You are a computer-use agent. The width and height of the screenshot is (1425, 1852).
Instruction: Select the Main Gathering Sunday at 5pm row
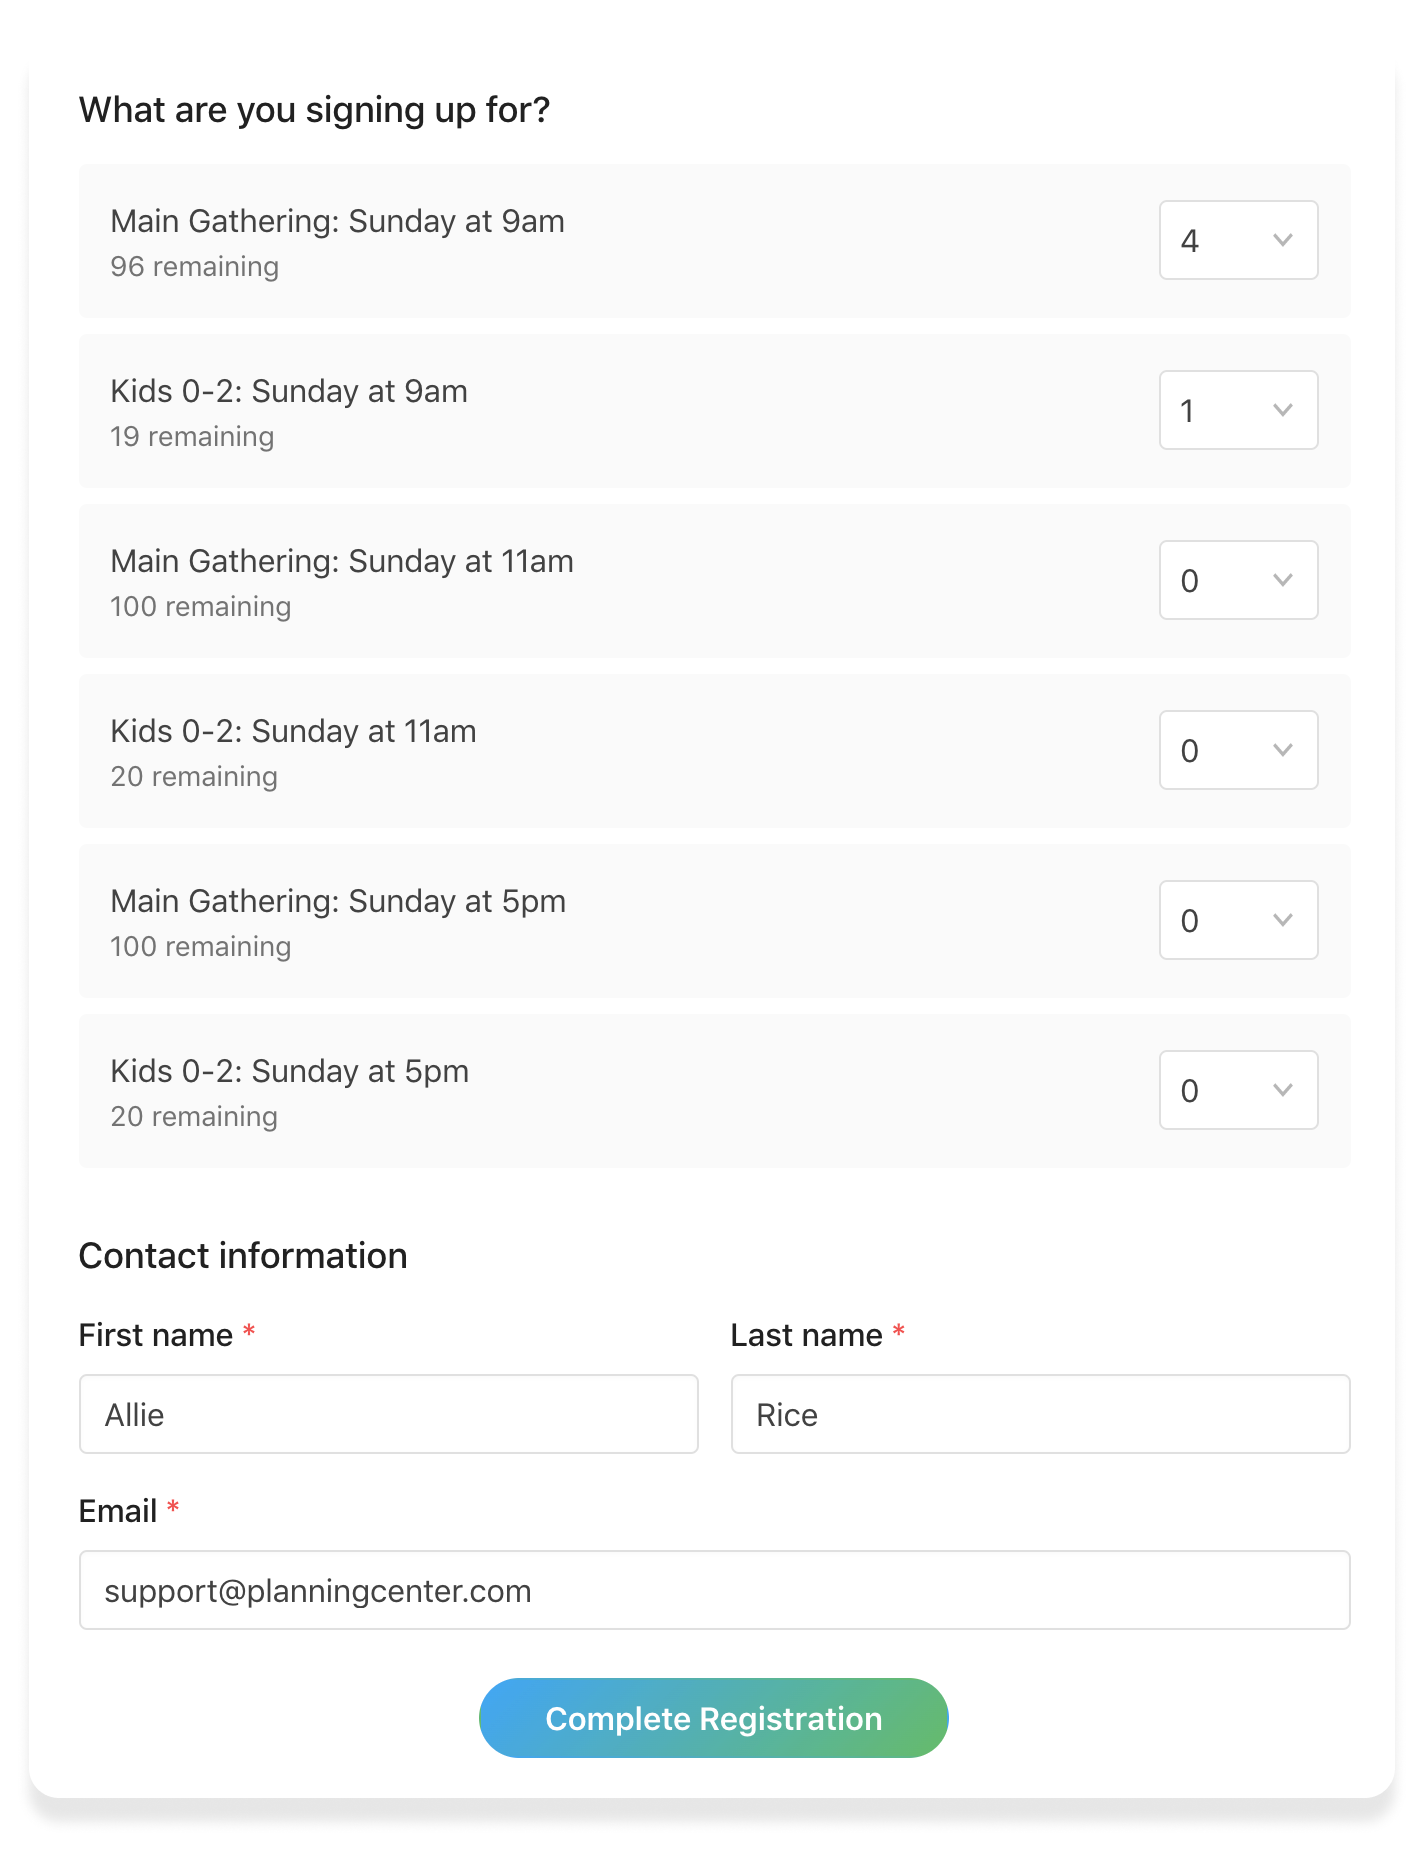[x=338, y=901]
